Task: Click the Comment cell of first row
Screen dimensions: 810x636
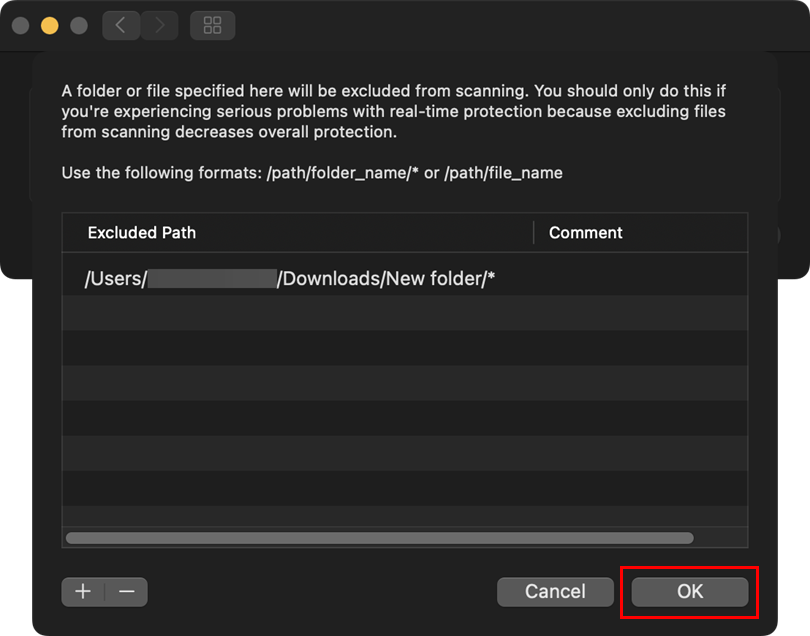Action: 640,279
